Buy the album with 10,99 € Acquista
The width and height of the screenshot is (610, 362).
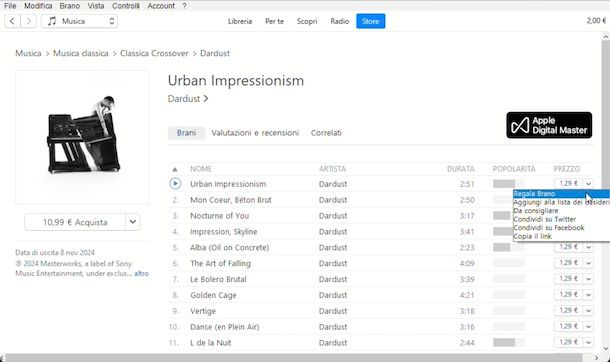(75, 222)
